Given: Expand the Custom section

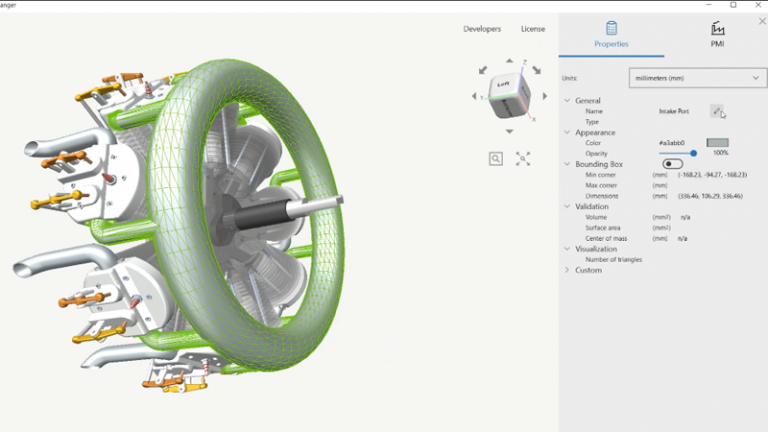Looking at the screenshot, I should [567, 270].
